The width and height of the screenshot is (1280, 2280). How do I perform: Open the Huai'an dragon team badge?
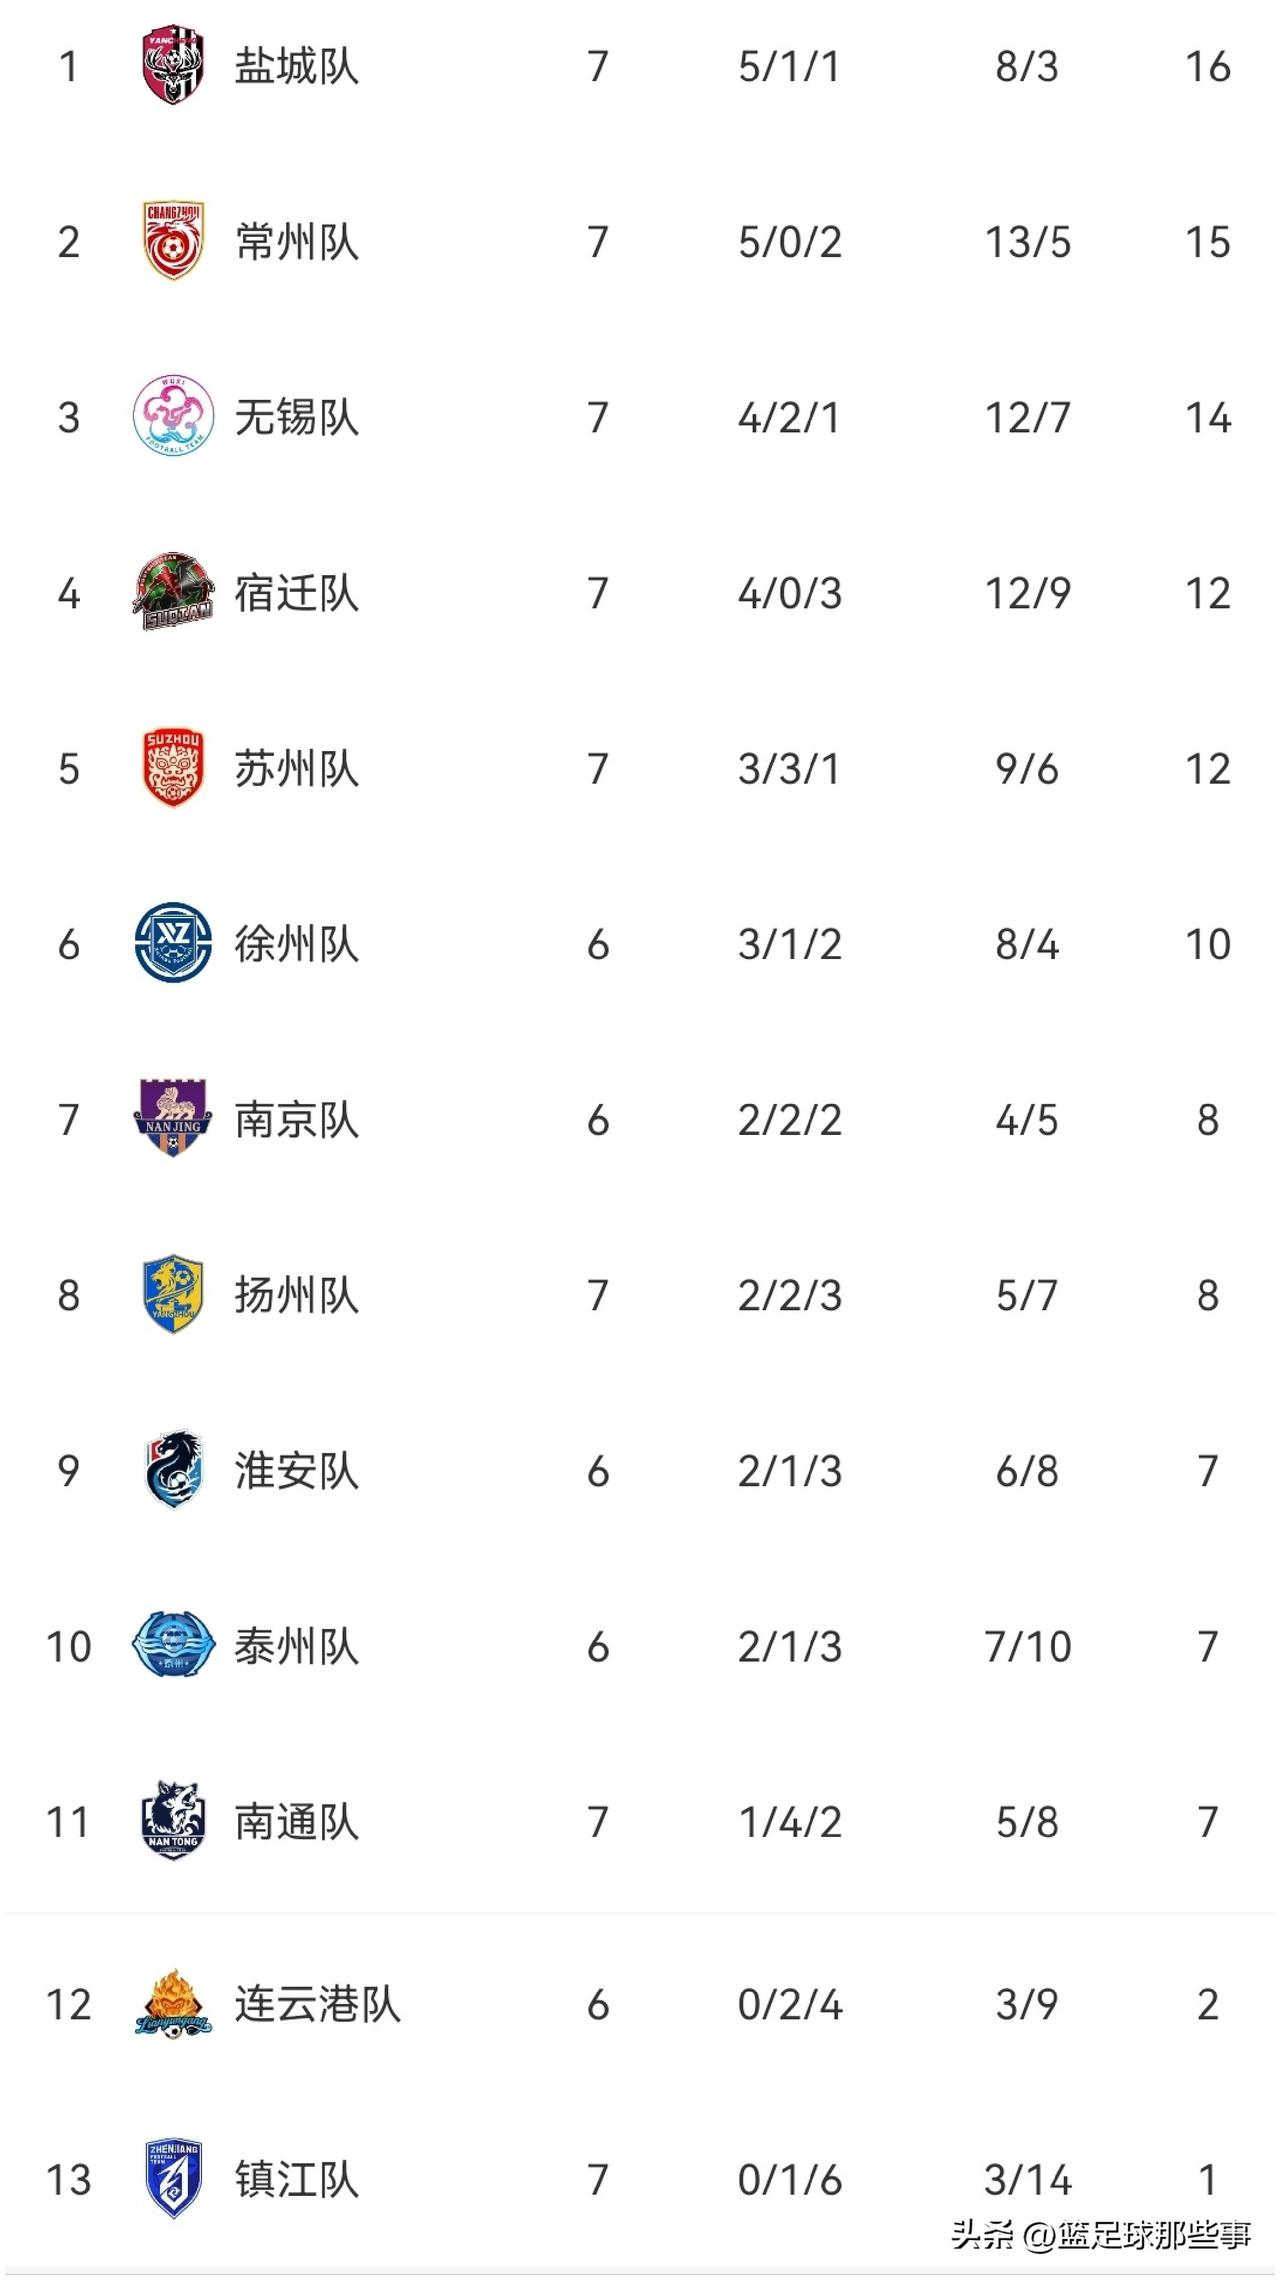coord(173,1469)
